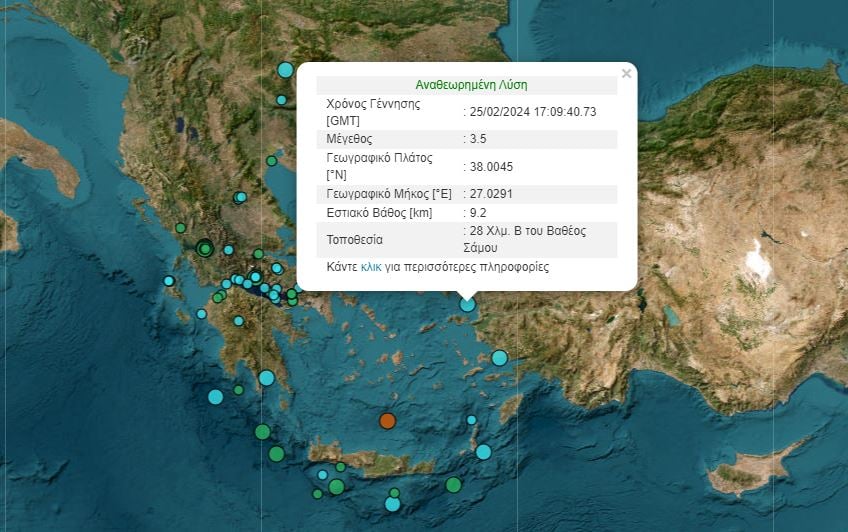Click the focal depth value 9.2
The image size is (848, 532).
pyautogui.click(x=478, y=212)
